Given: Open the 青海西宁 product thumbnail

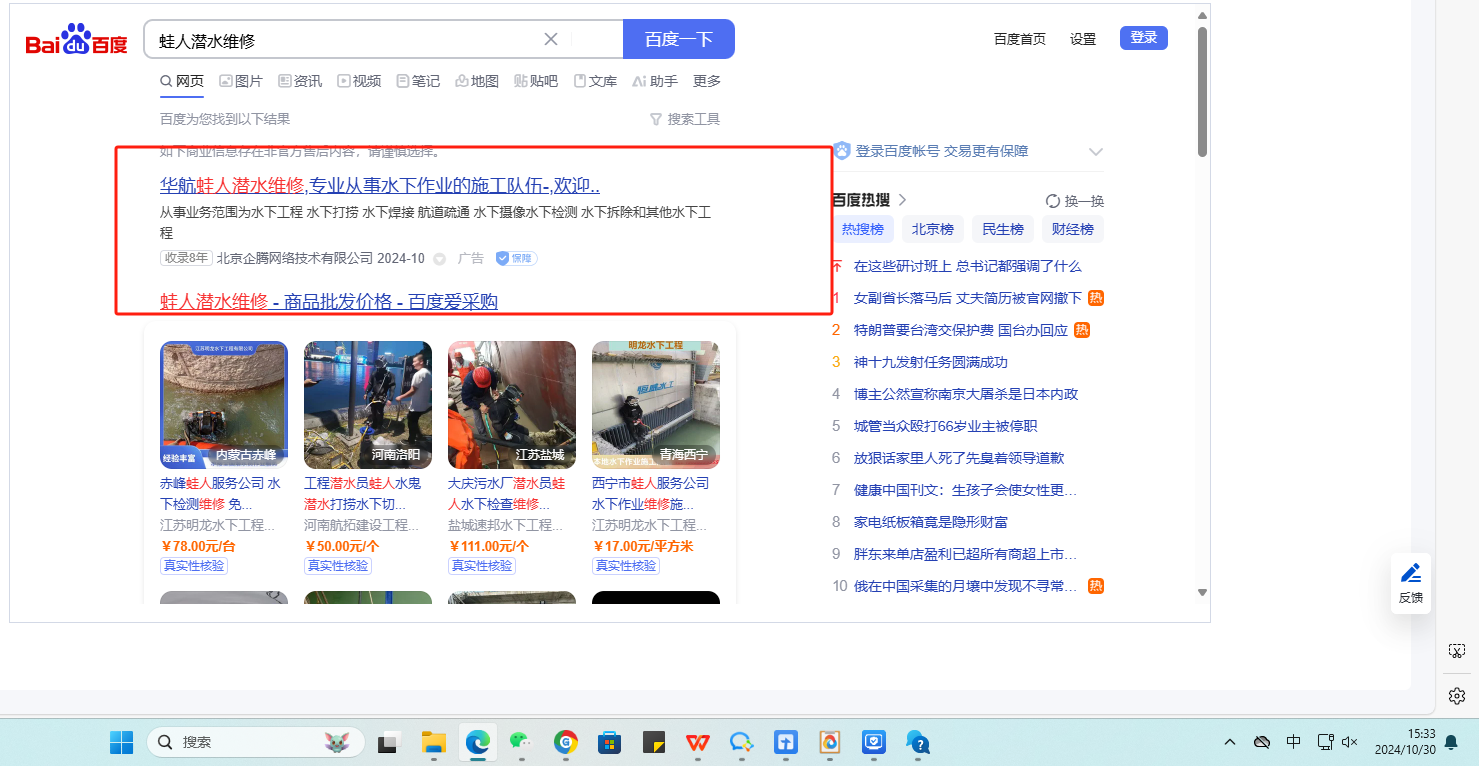Looking at the screenshot, I should (656, 405).
